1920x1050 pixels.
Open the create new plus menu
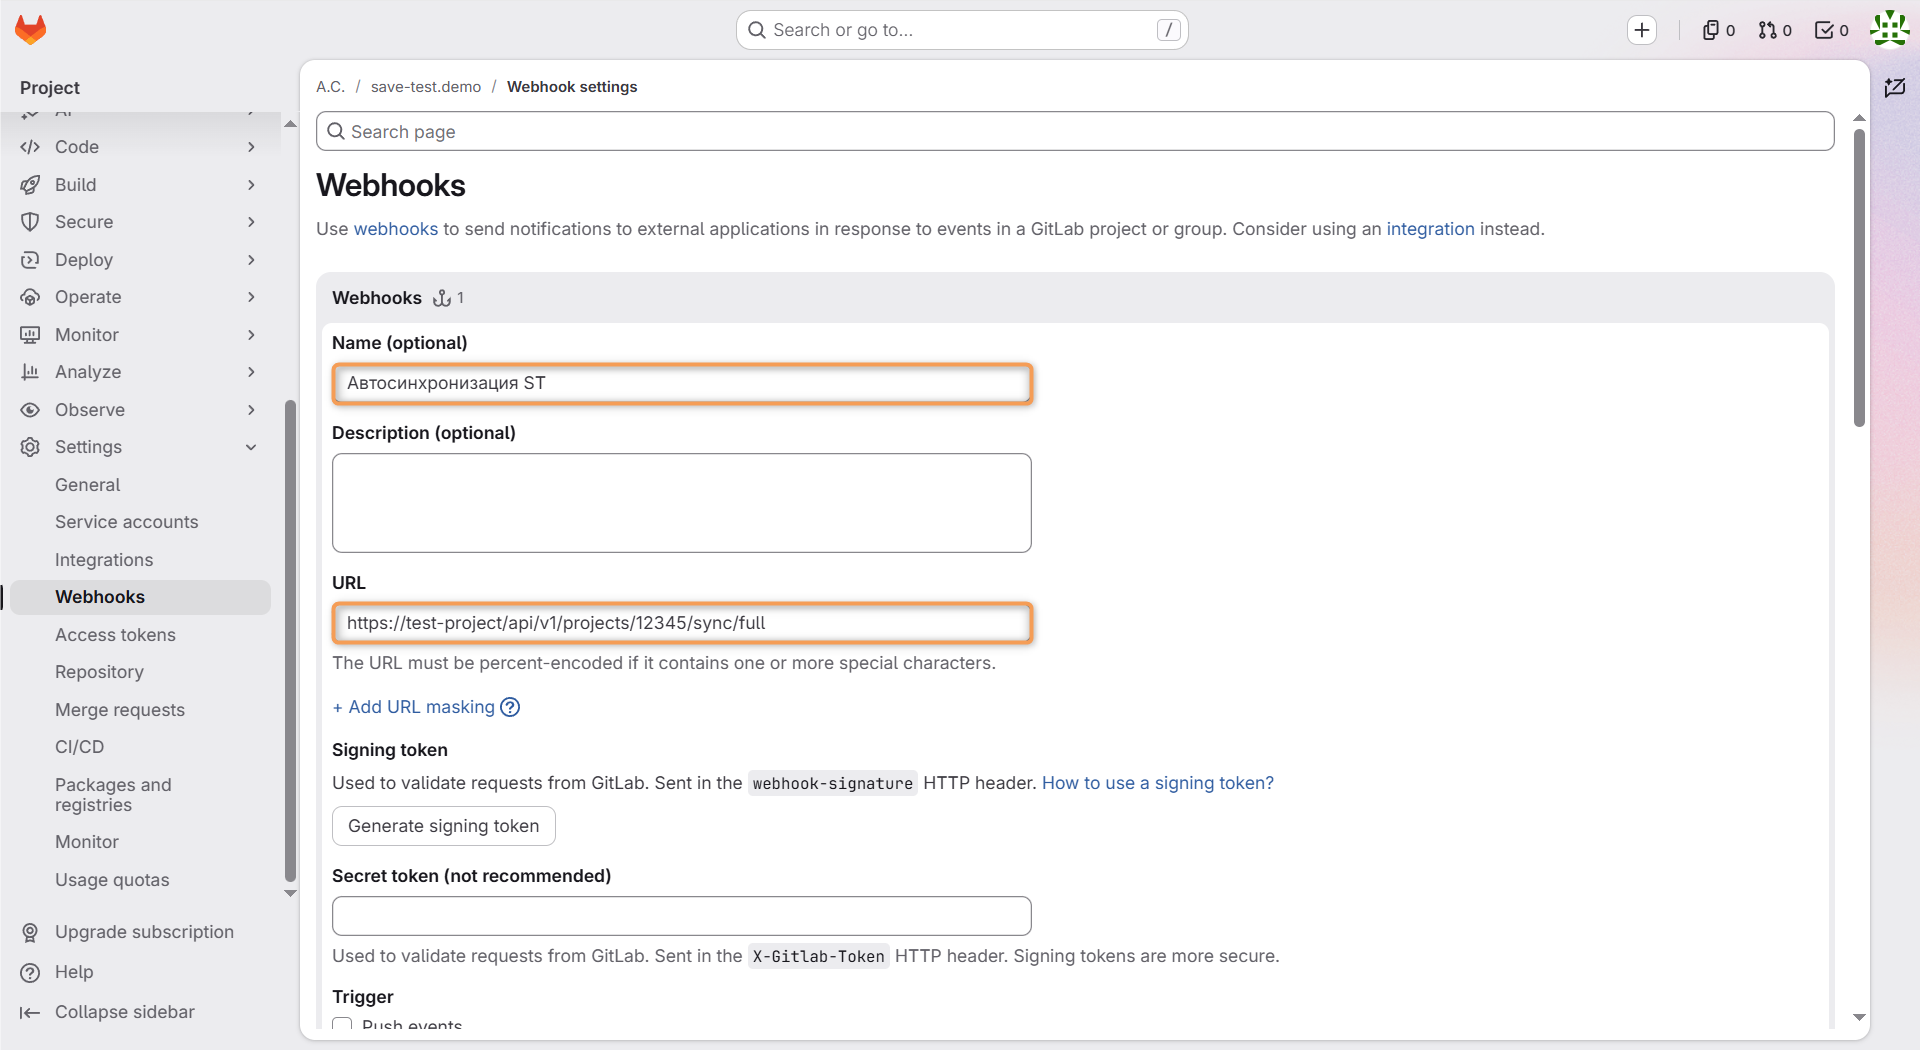pos(1642,30)
